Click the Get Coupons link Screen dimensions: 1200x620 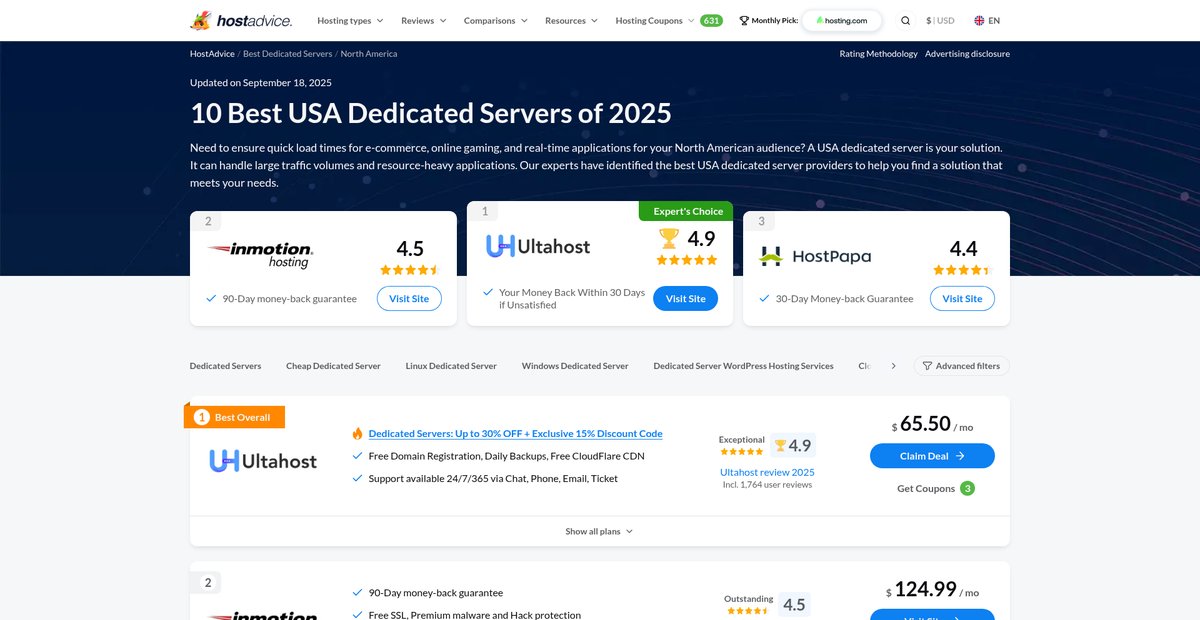[926, 488]
